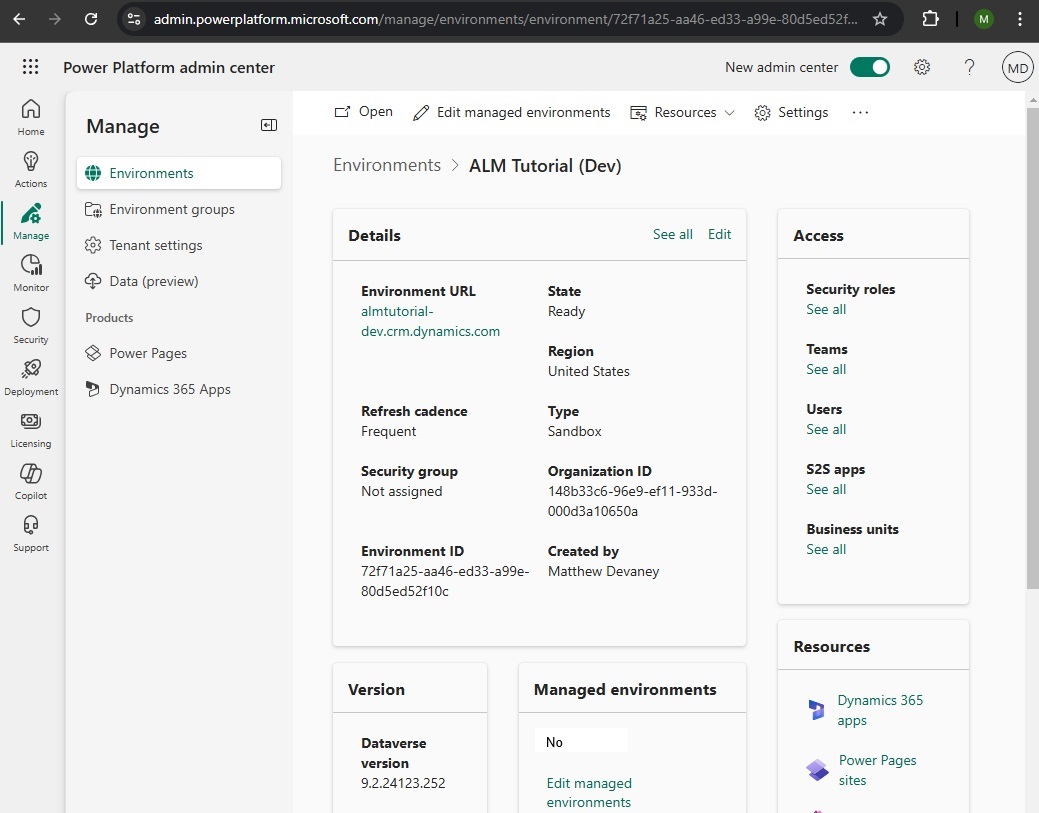Open help question mark icon
1039x813 pixels.
(x=969, y=67)
